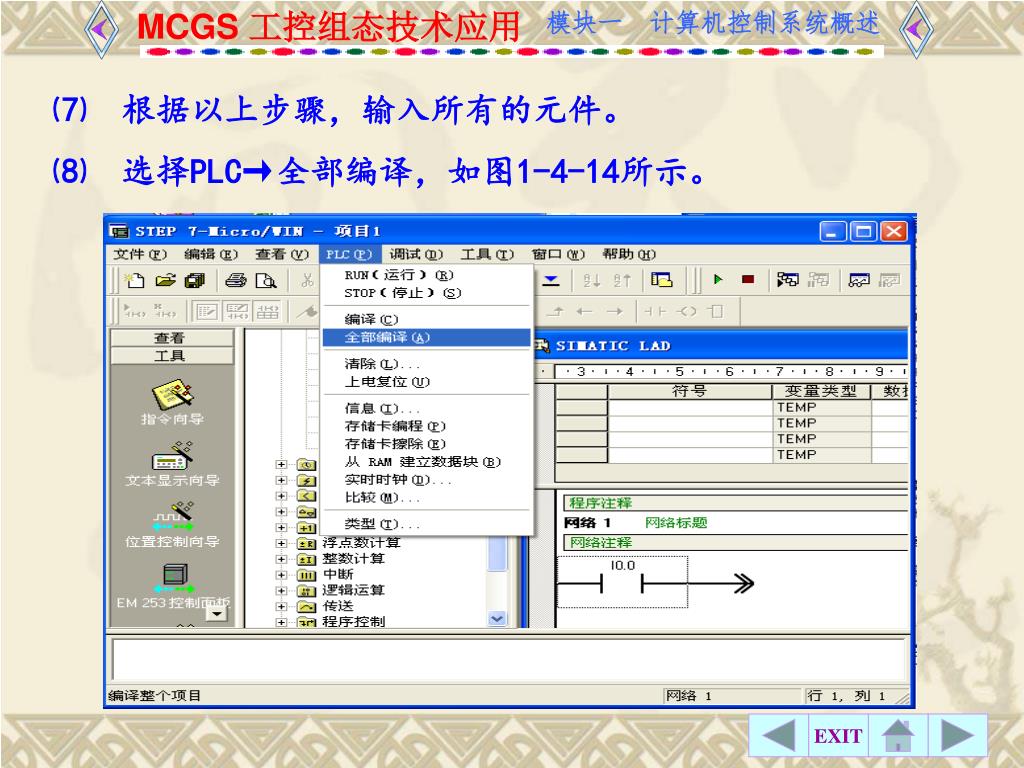
Task: Open the 窗口(W) menu
Action: pyautogui.click(x=558, y=254)
